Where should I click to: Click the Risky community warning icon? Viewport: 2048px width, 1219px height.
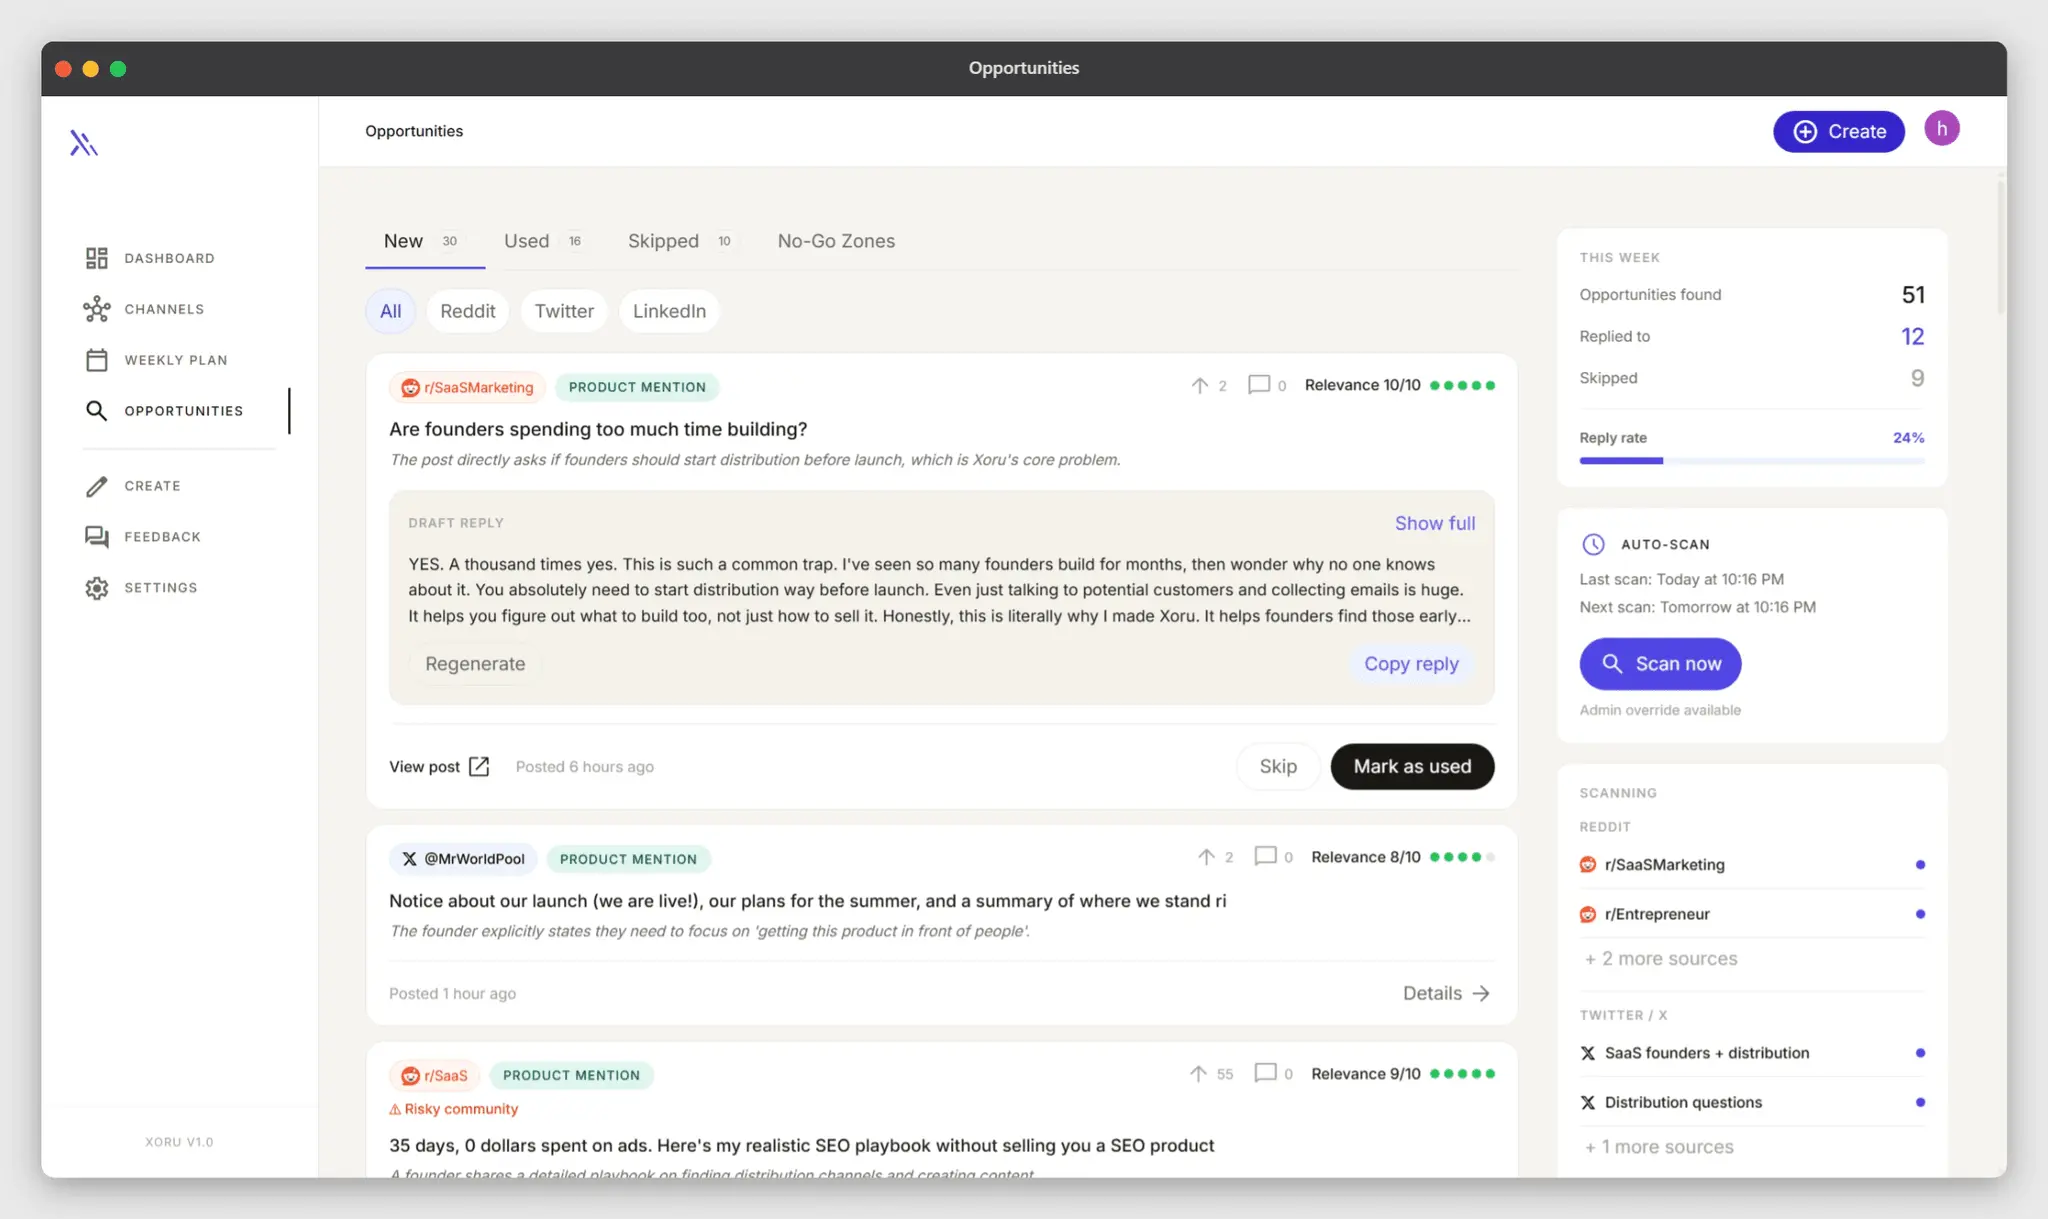coord(395,1109)
